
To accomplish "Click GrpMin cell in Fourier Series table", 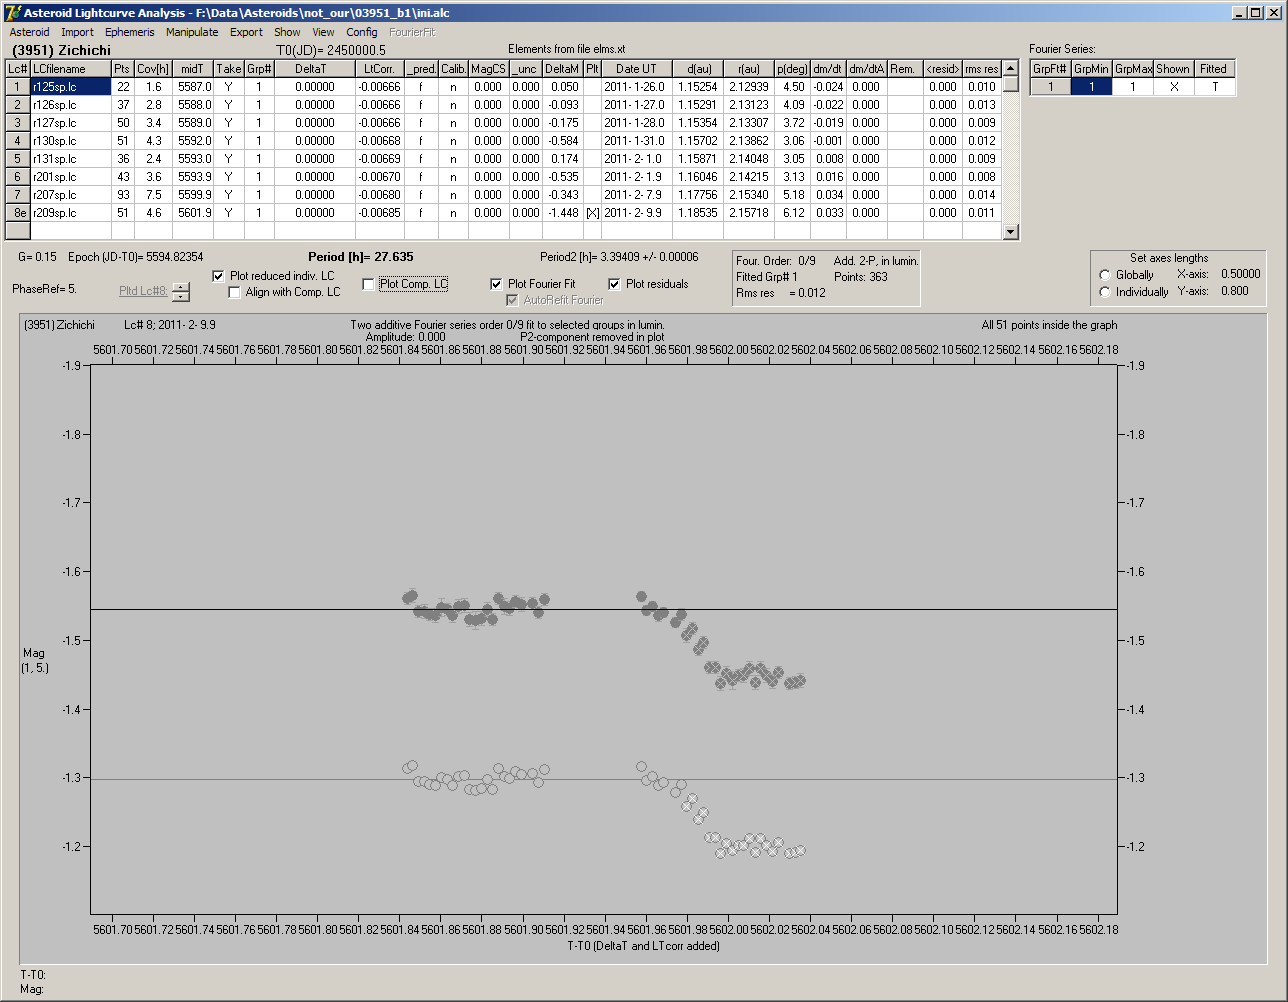I will [1092, 87].
